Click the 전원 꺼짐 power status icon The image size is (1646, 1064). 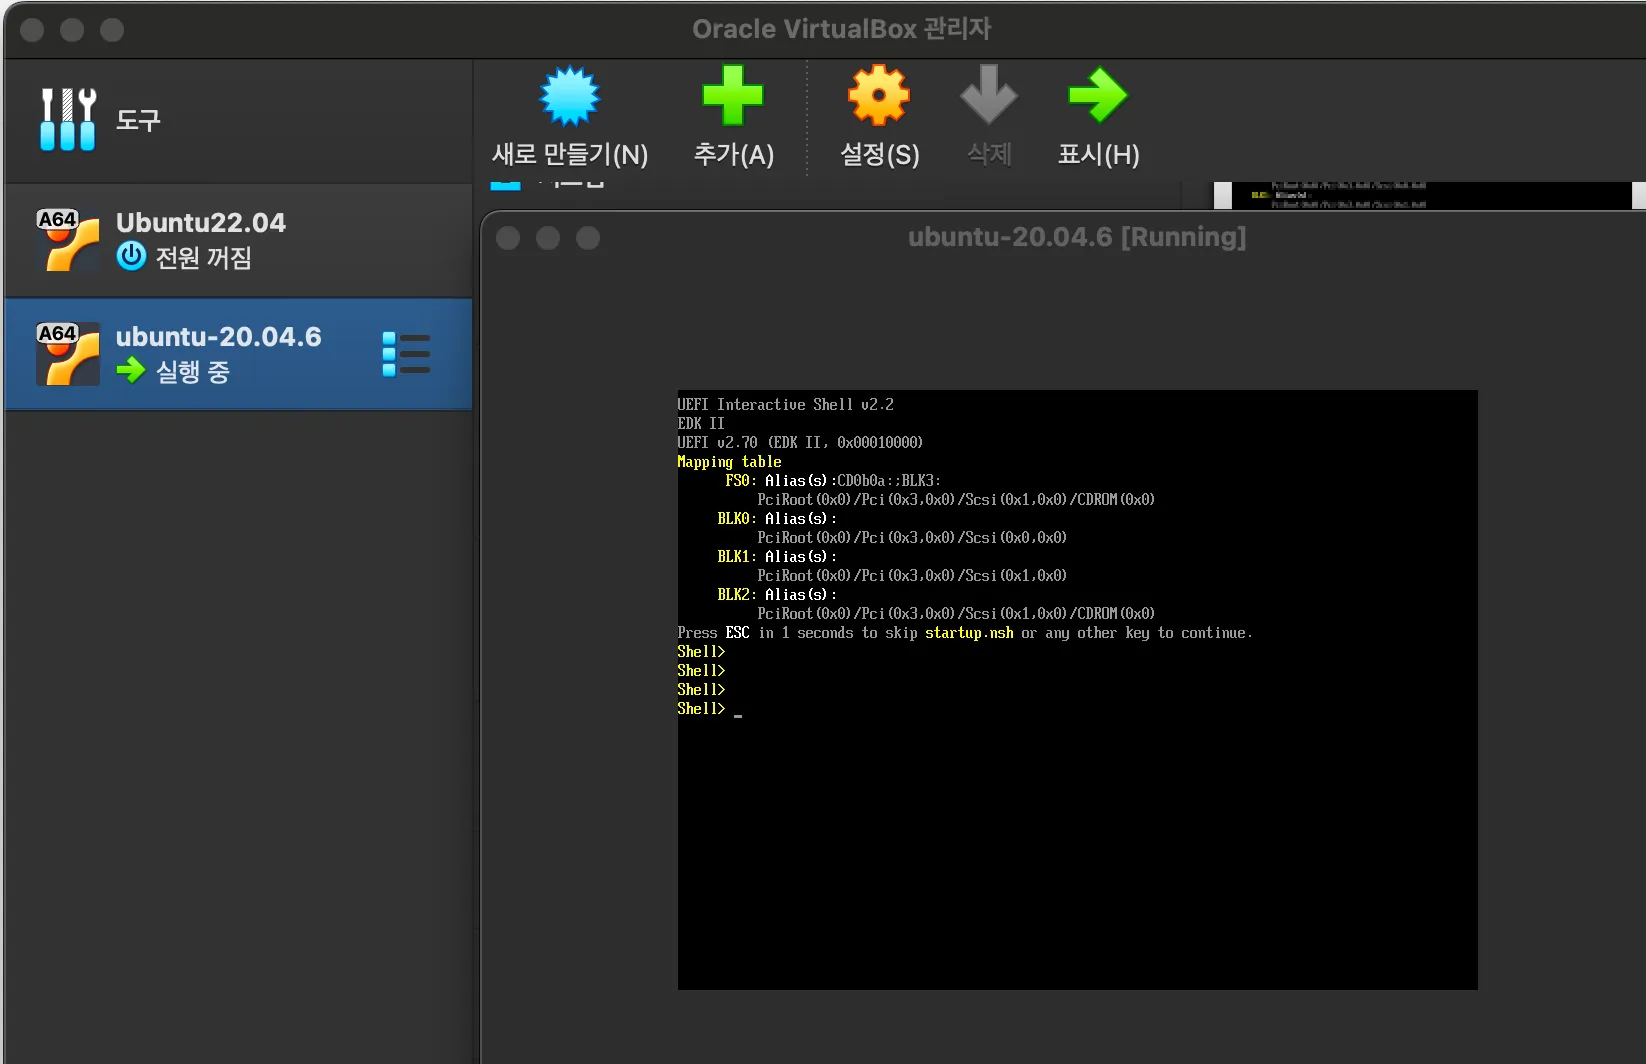(131, 257)
